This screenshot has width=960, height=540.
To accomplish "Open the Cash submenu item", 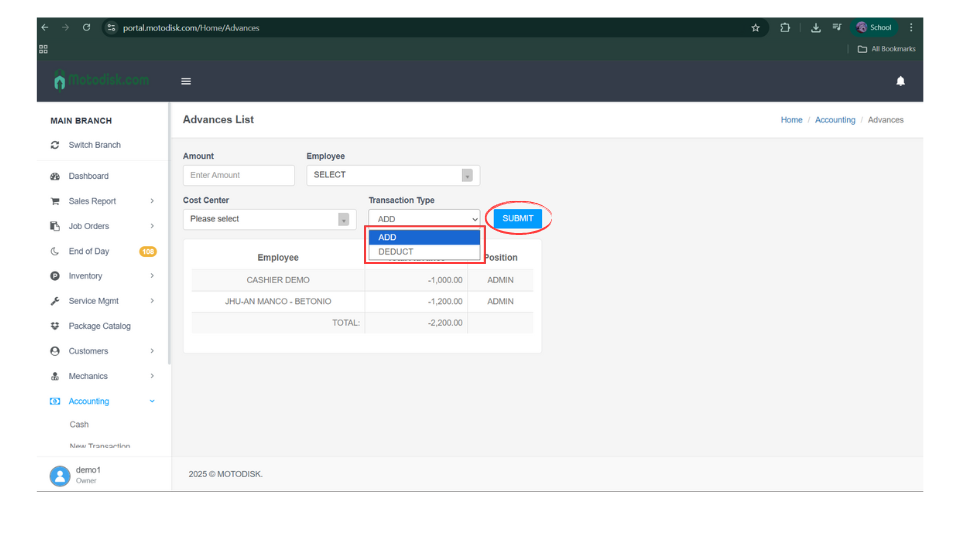I will coord(79,425).
